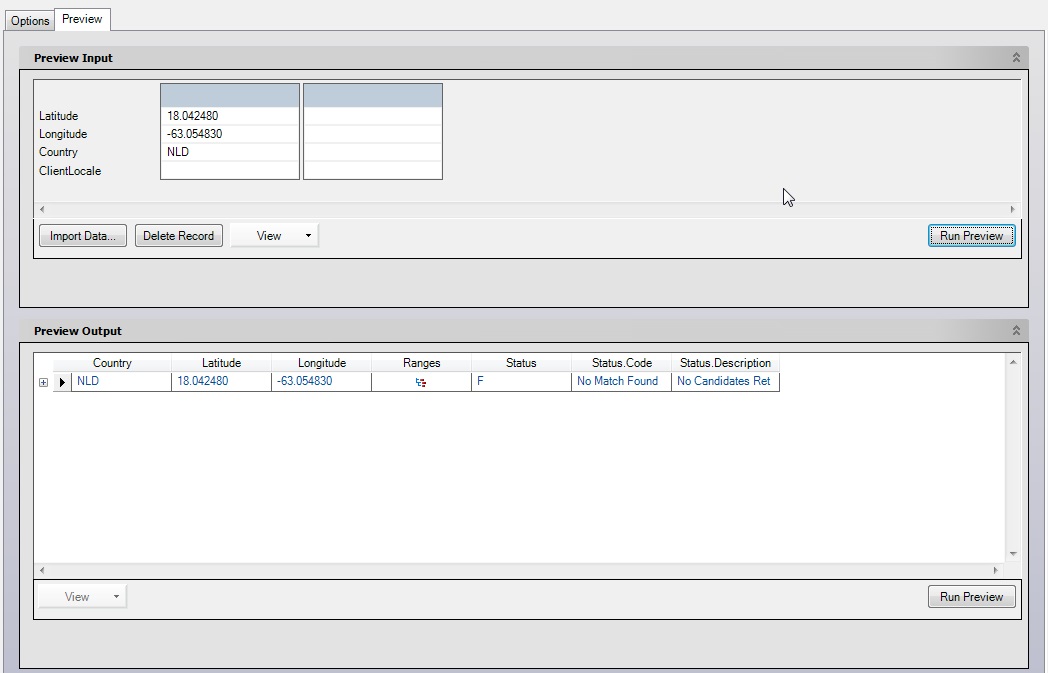
Task: Select the Latitude value 18.042480 in Preview Input
Action: [x=229, y=114]
